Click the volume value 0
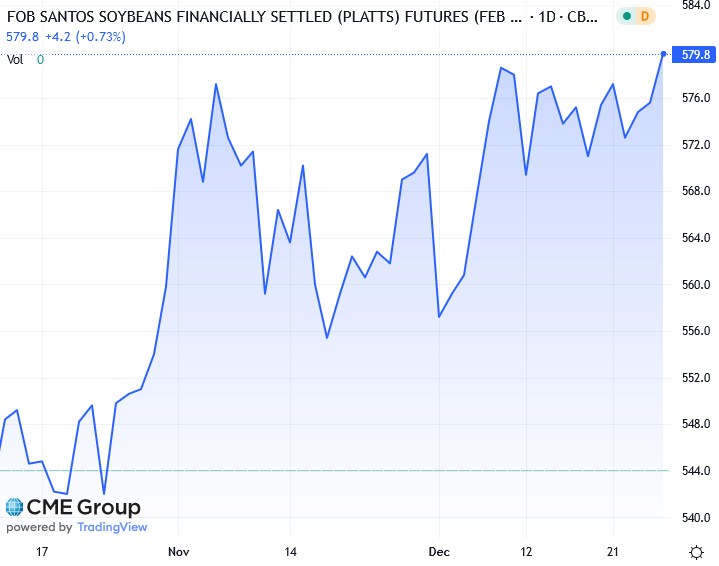This screenshot has height=566, width=719. click(x=40, y=59)
